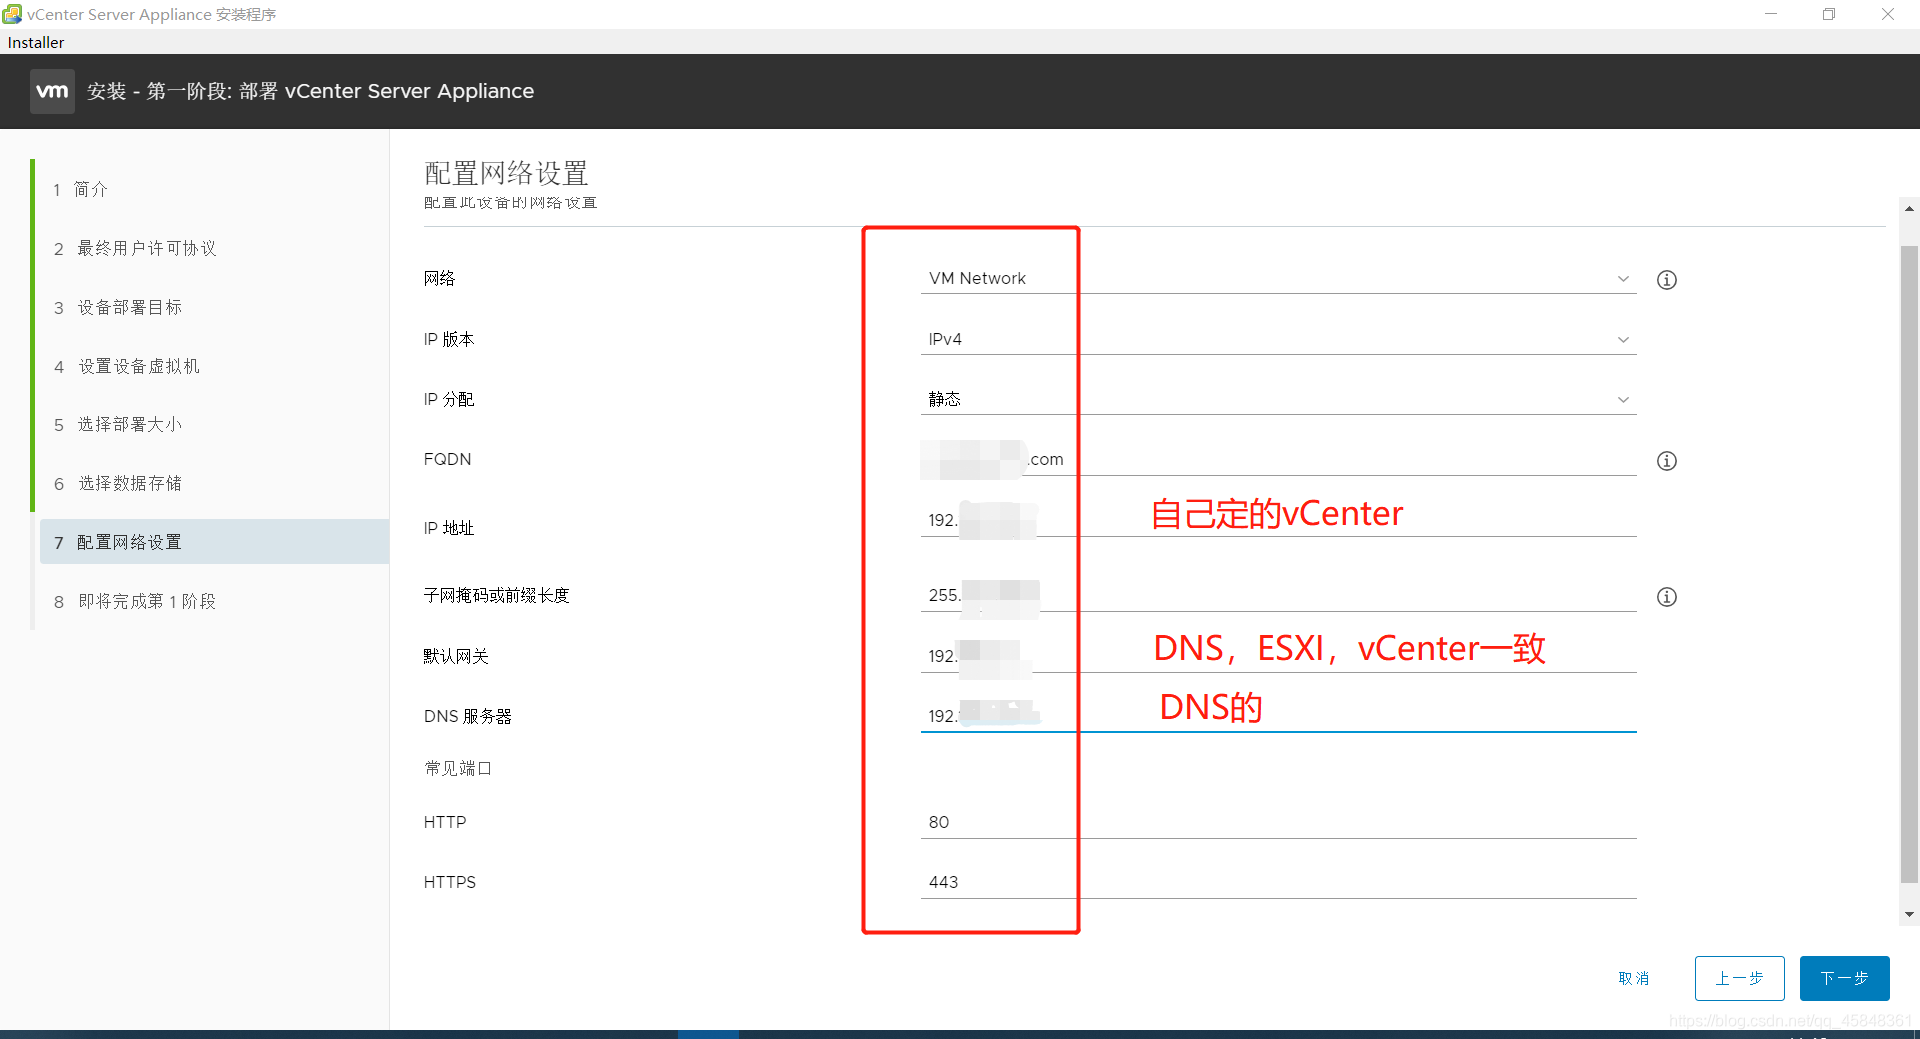Click the 下一步 next button

tap(1844, 978)
